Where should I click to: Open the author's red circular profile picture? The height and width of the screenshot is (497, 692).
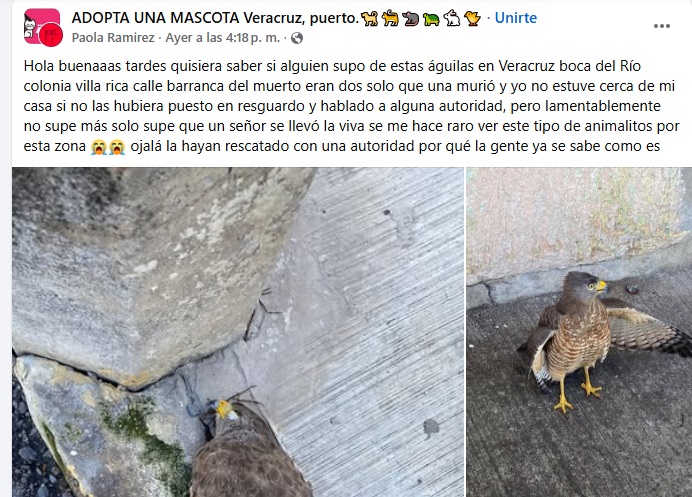click(x=51, y=35)
